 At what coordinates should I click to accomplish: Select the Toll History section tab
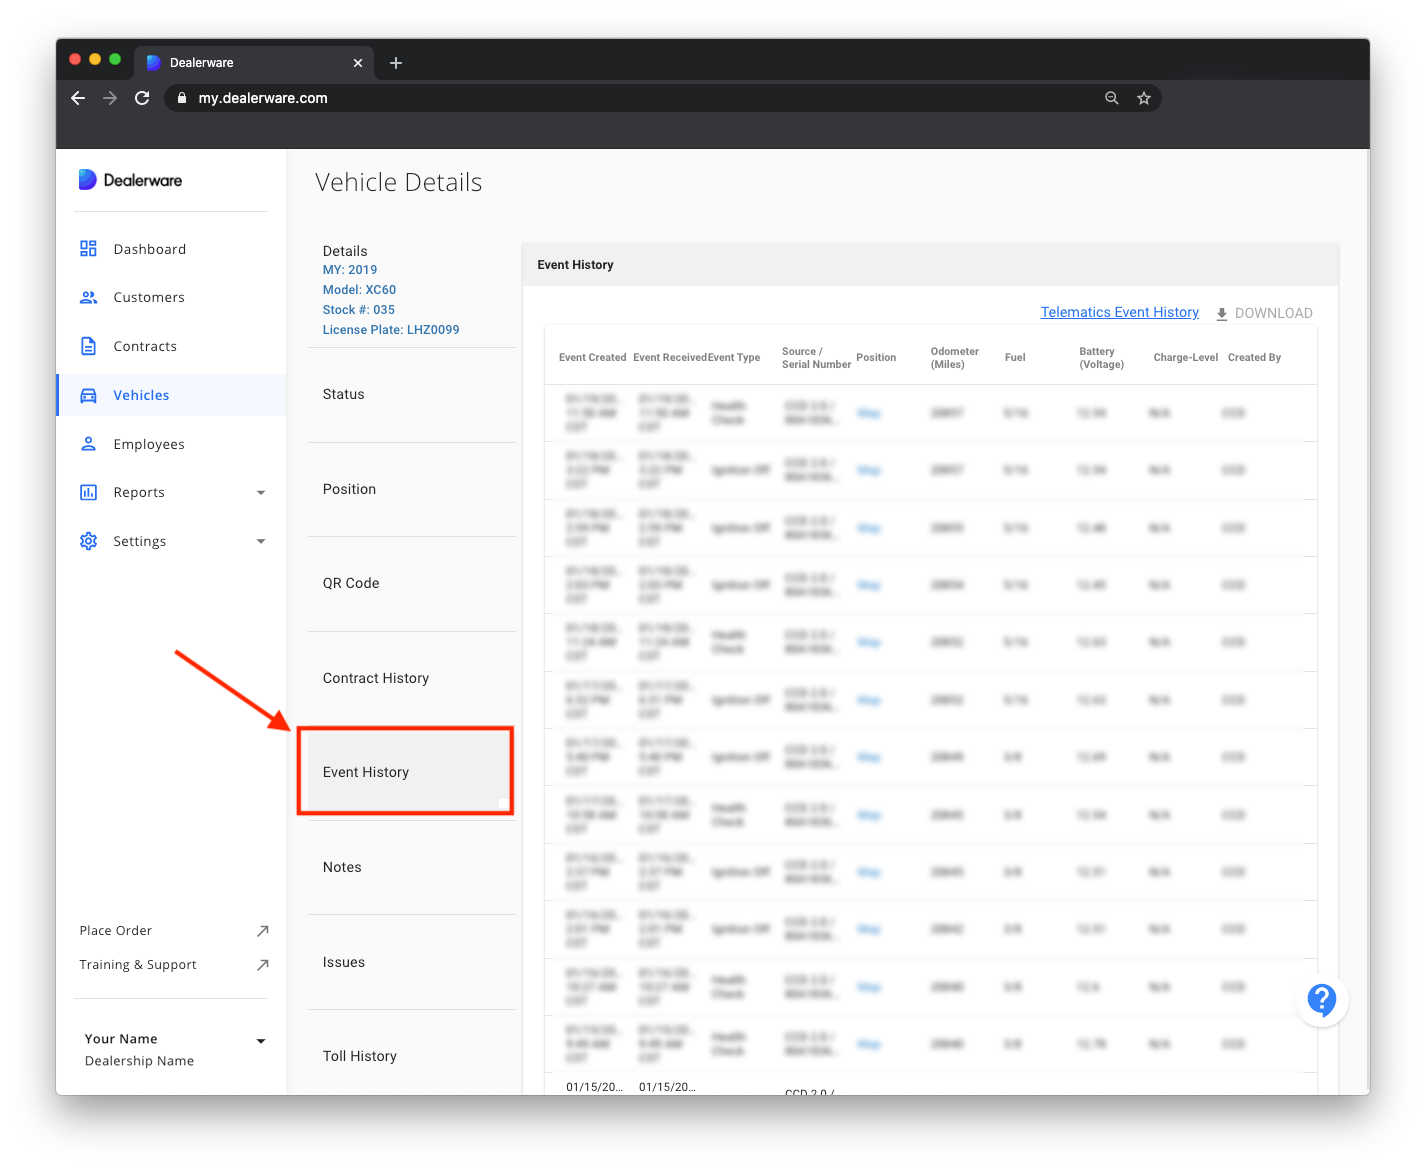(x=411, y=1054)
